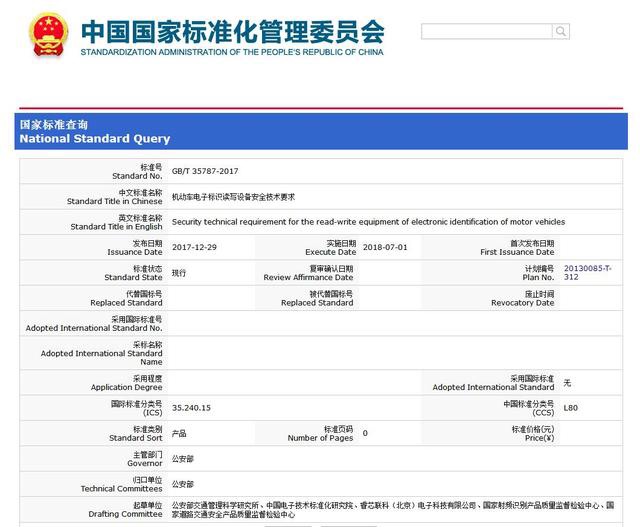Click the national emblem logo
The width and height of the screenshot is (640, 527).
[49, 36]
